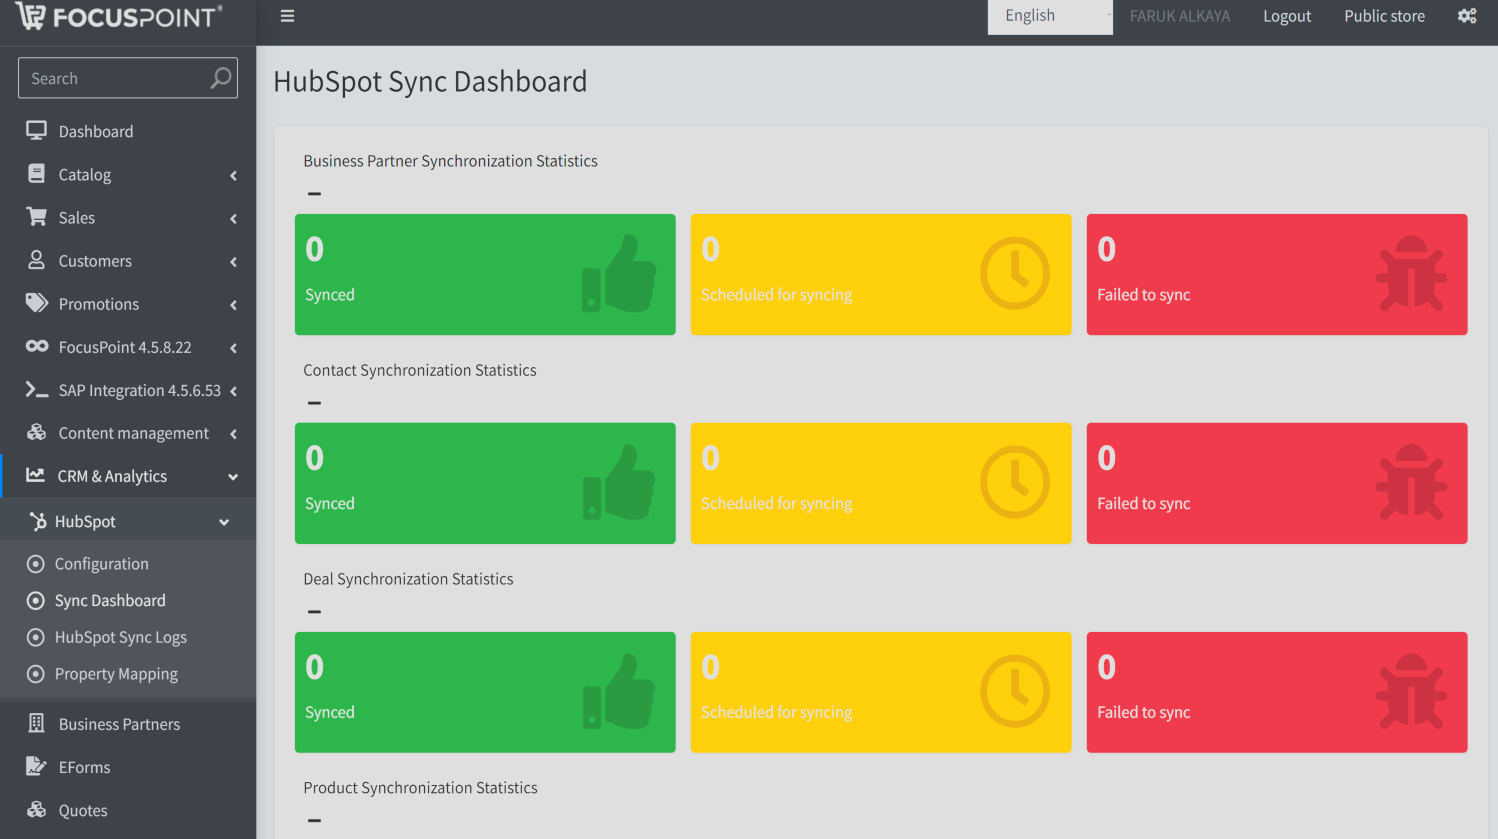Expand the Catalog menu chevron
Screen dimensions: 1498x839
(233, 175)
